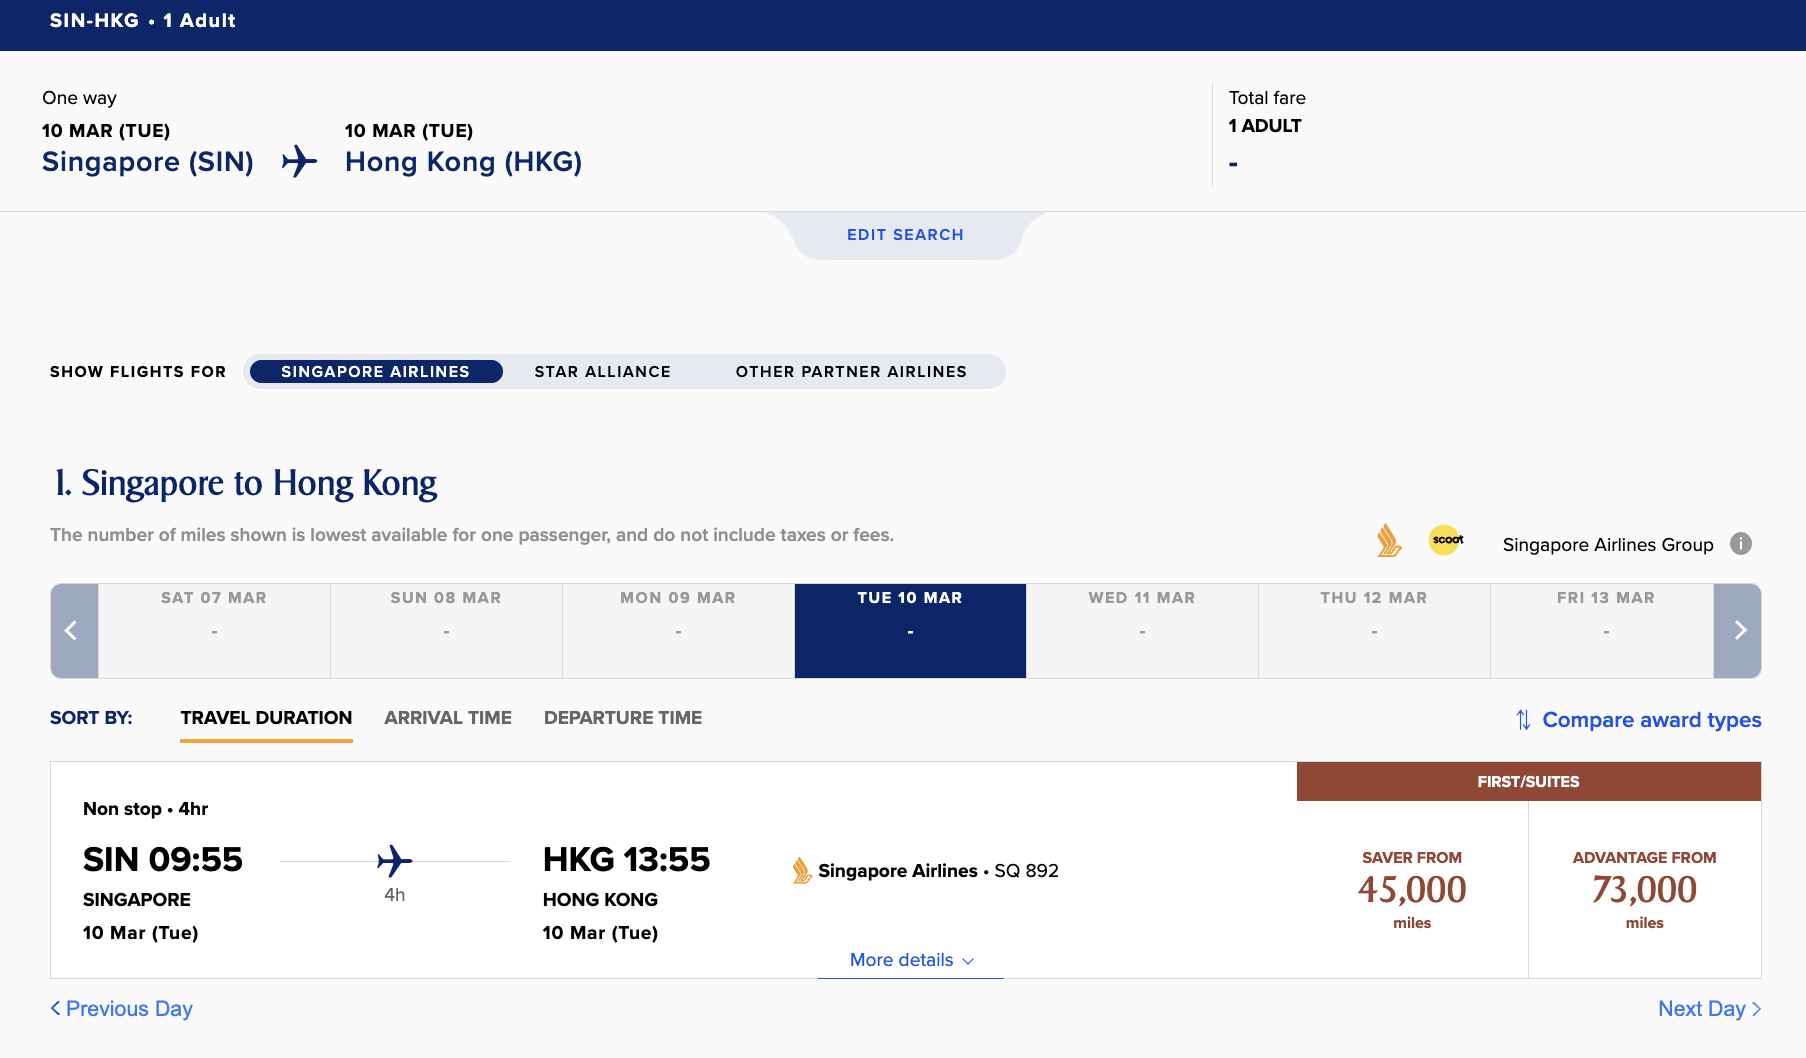Switch flights filter to Star Alliance
The image size is (1806, 1058).
coord(602,372)
